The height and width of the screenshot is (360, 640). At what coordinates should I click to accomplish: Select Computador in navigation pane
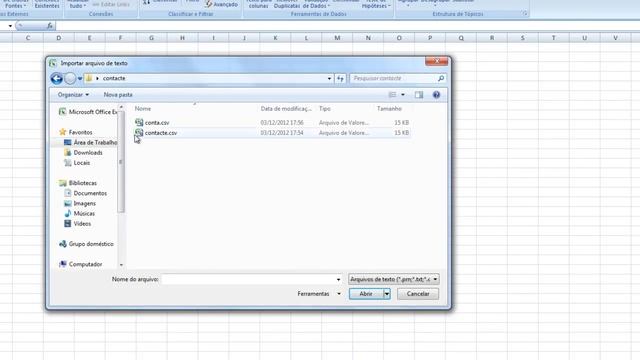(x=80, y=264)
